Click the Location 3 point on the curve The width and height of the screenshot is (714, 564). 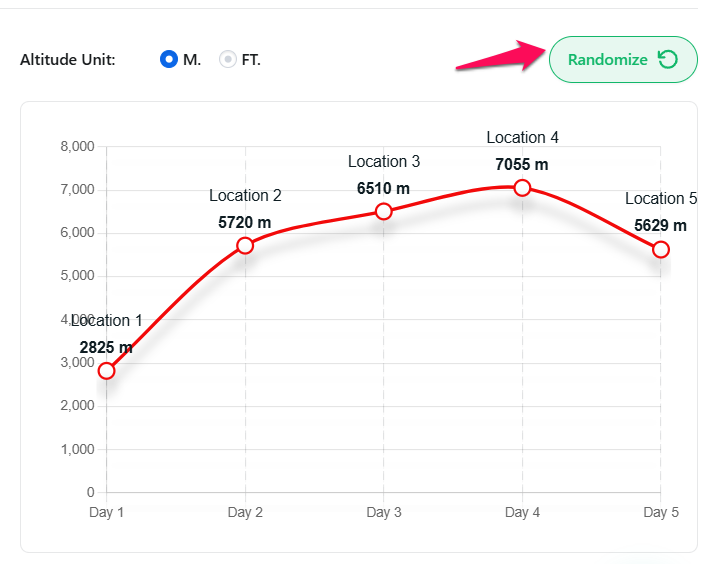pyautogui.click(x=383, y=211)
